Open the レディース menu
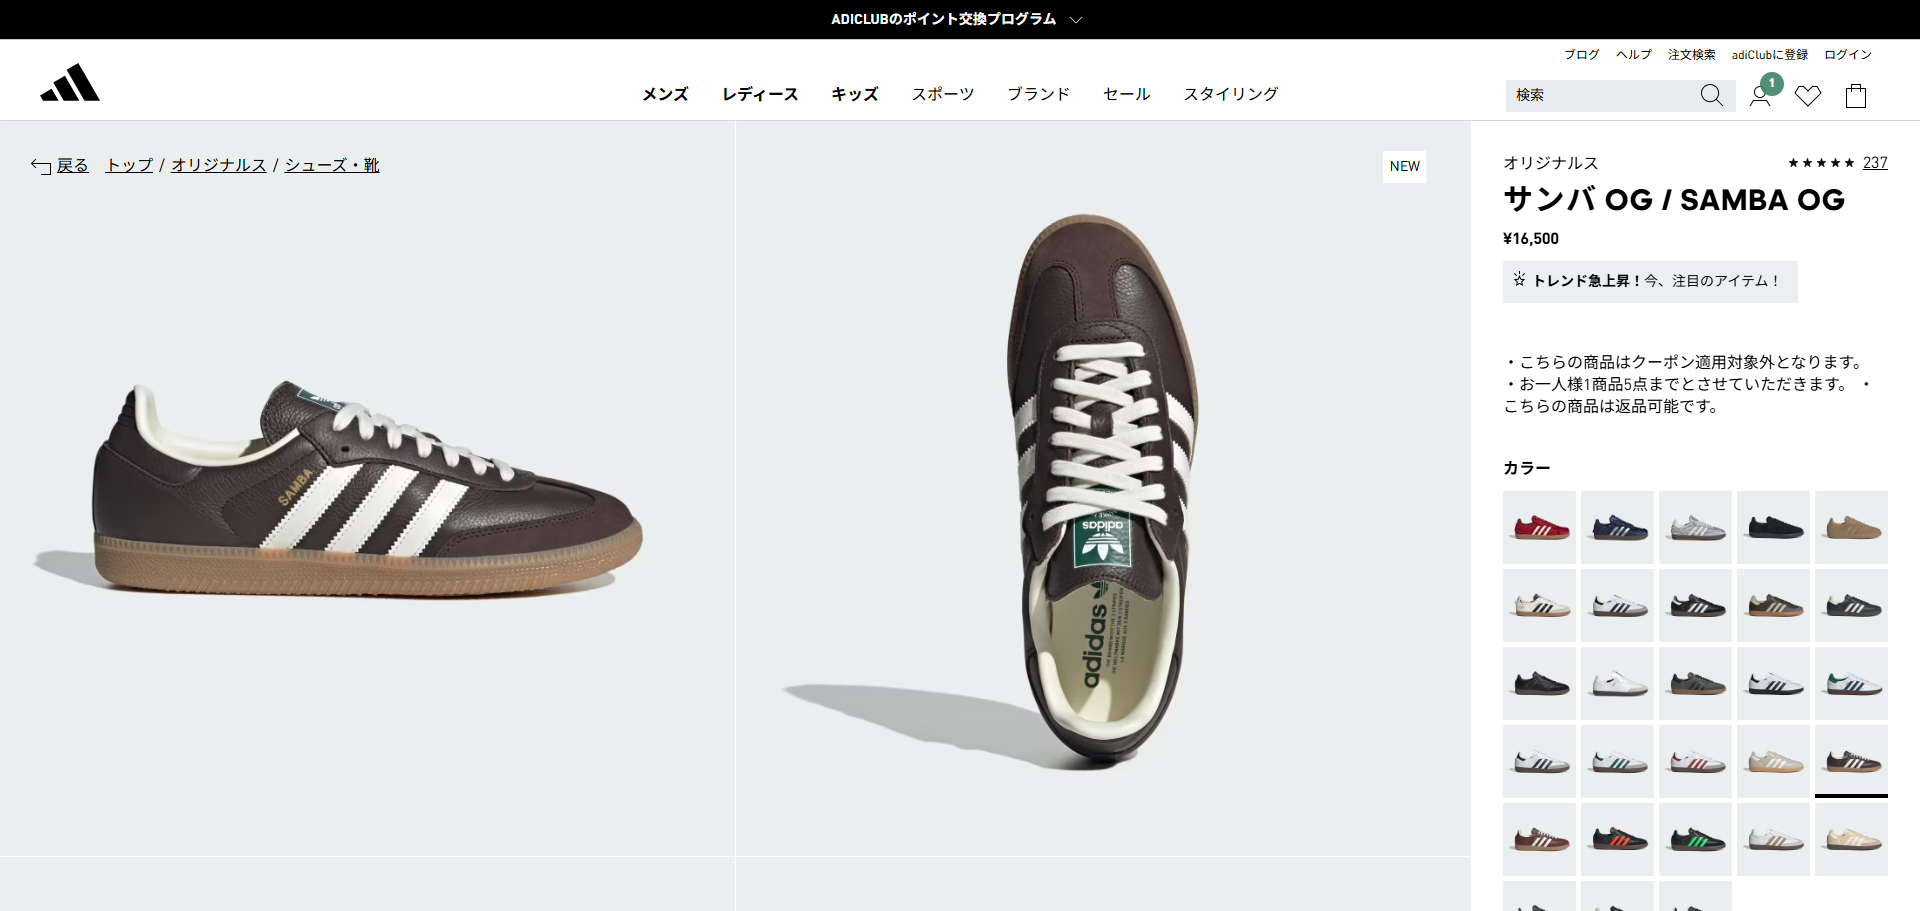The width and height of the screenshot is (1920, 911). (760, 94)
